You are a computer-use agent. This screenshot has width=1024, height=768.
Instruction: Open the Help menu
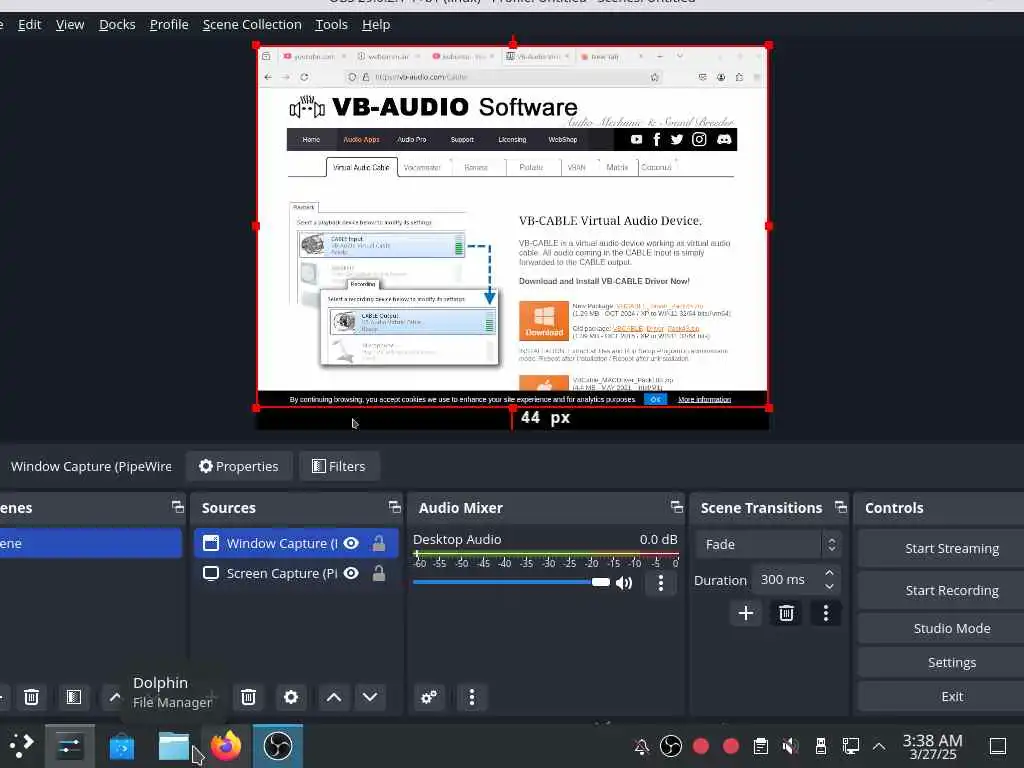(376, 25)
